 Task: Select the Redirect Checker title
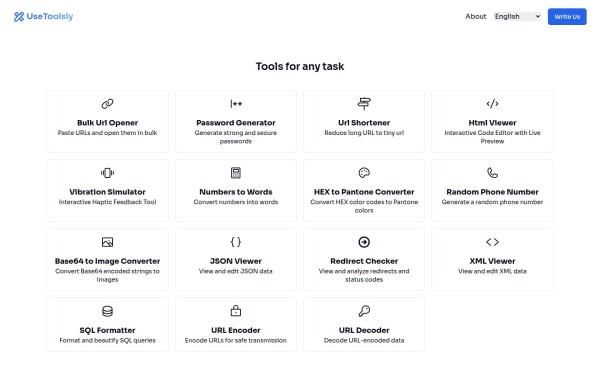364,261
